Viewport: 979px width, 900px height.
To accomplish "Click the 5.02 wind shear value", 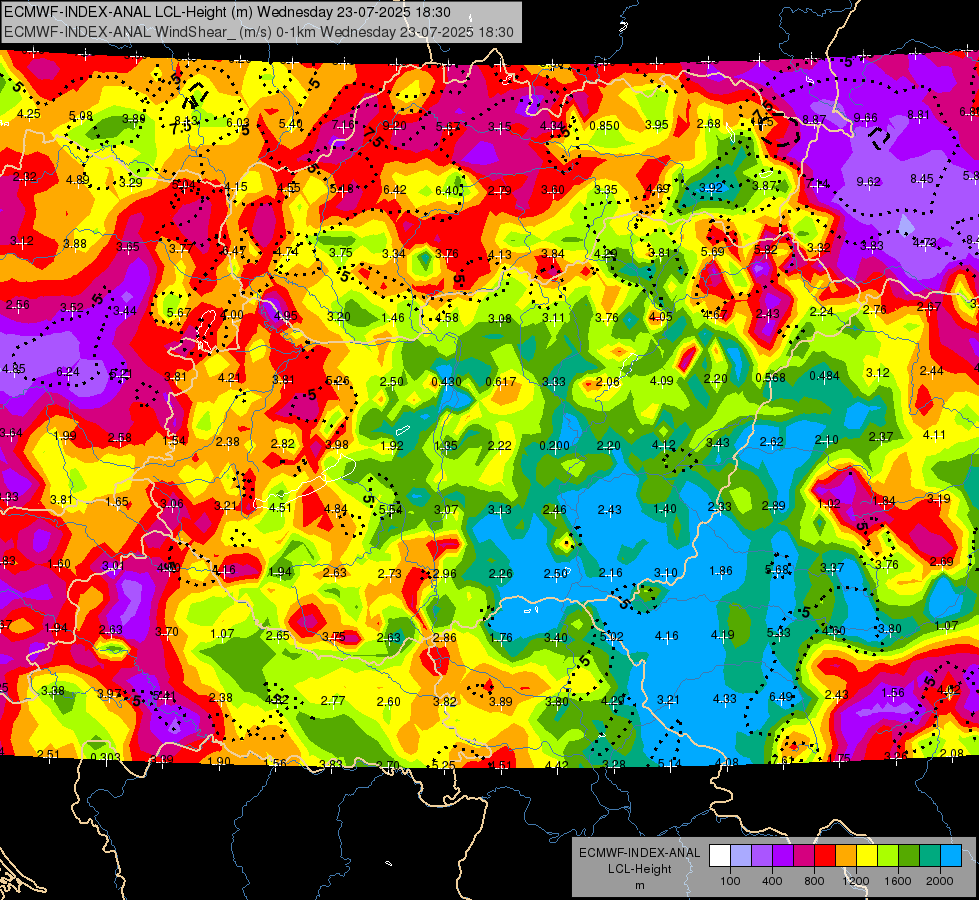I will click(611, 636).
